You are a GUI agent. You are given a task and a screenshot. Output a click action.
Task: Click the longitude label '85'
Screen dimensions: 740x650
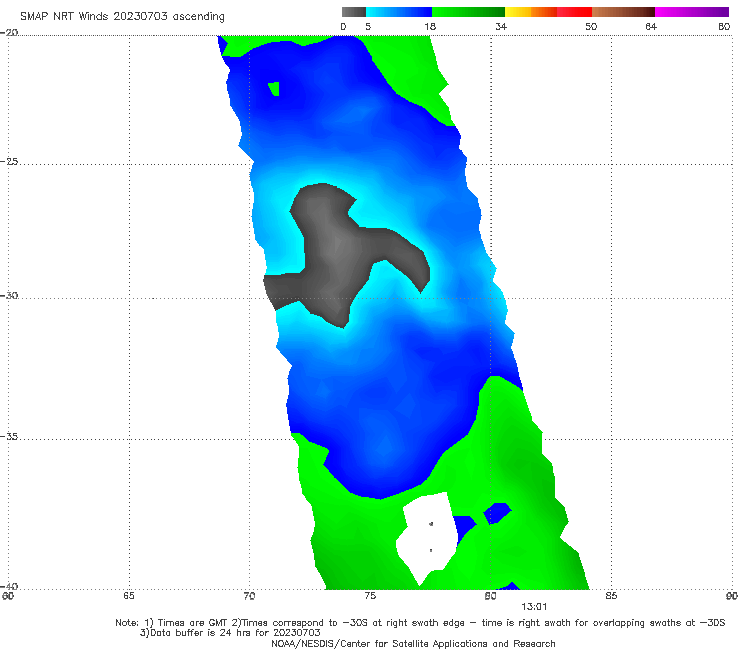coord(611,596)
